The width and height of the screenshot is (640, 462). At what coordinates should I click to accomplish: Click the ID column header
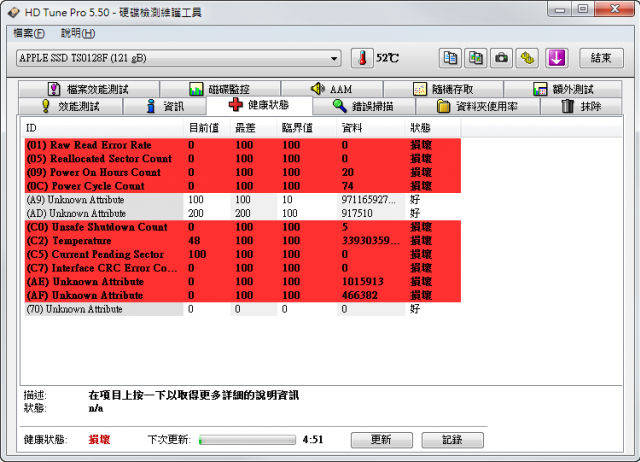103,128
